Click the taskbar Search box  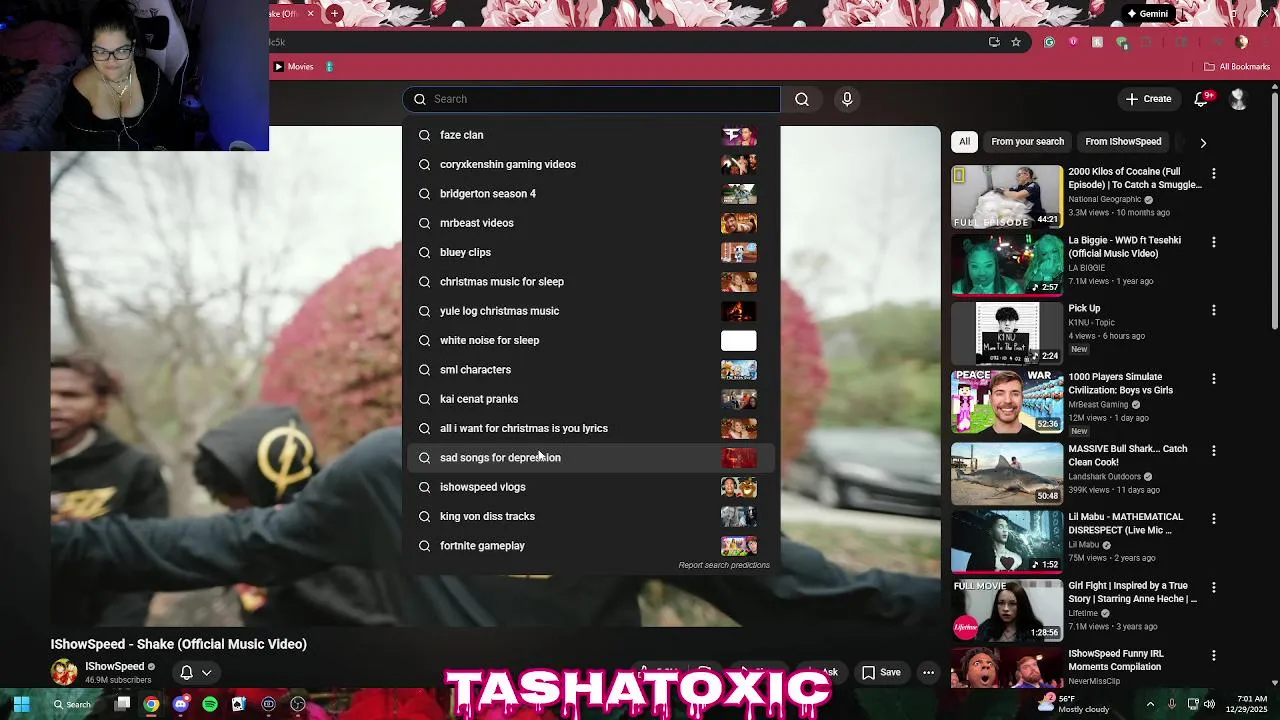[72, 704]
